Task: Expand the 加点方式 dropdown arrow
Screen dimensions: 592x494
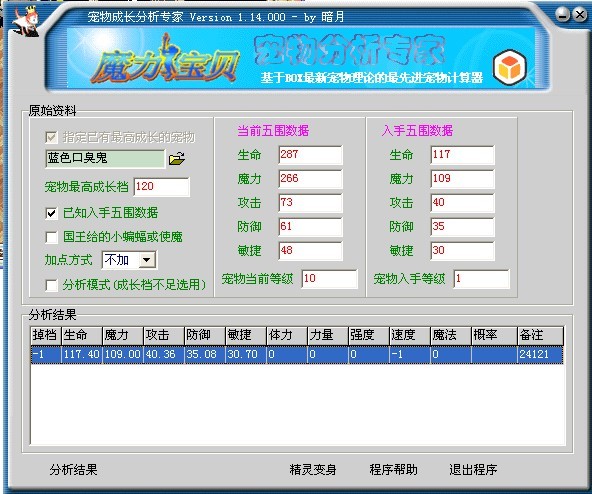Action: [147, 260]
